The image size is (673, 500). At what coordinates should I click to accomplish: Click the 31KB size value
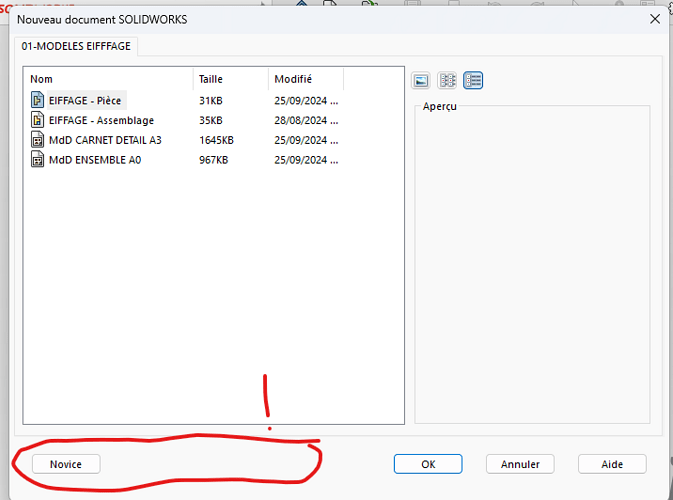click(x=211, y=100)
